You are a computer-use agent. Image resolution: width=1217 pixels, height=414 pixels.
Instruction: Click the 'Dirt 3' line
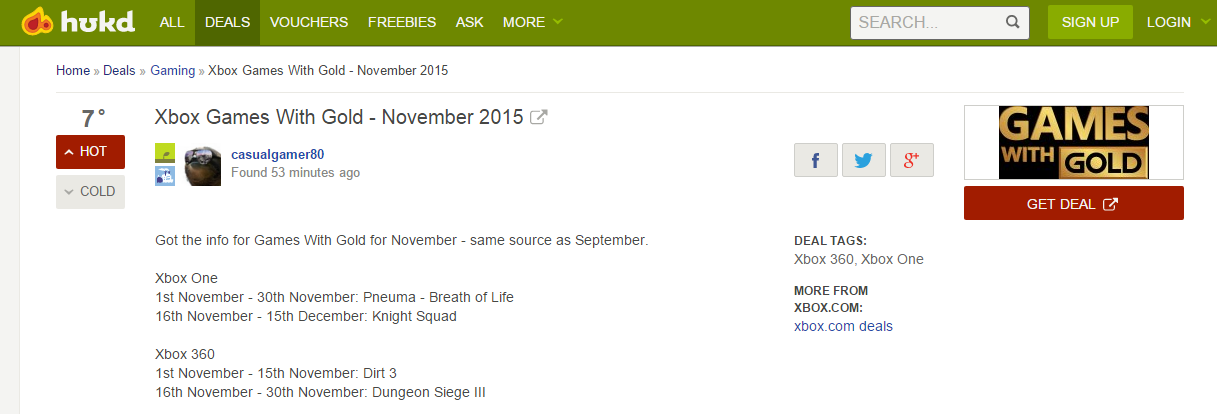pyautogui.click(x=276, y=373)
